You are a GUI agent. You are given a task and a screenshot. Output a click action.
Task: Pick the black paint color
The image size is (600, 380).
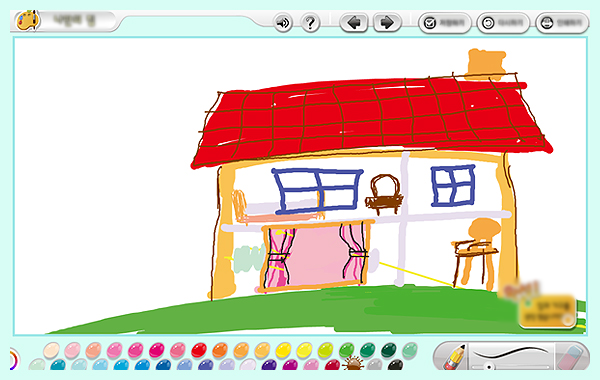tap(395, 365)
